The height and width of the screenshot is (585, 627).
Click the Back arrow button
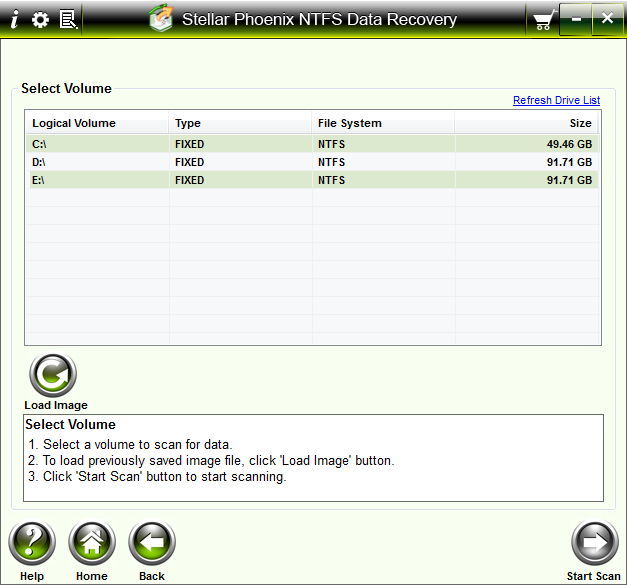coord(152,543)
